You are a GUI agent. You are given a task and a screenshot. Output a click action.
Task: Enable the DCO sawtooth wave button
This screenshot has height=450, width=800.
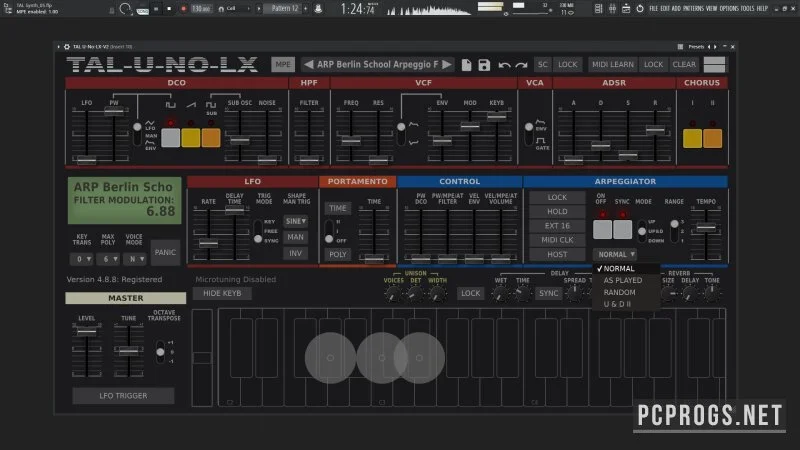click(x=191, y=138)
